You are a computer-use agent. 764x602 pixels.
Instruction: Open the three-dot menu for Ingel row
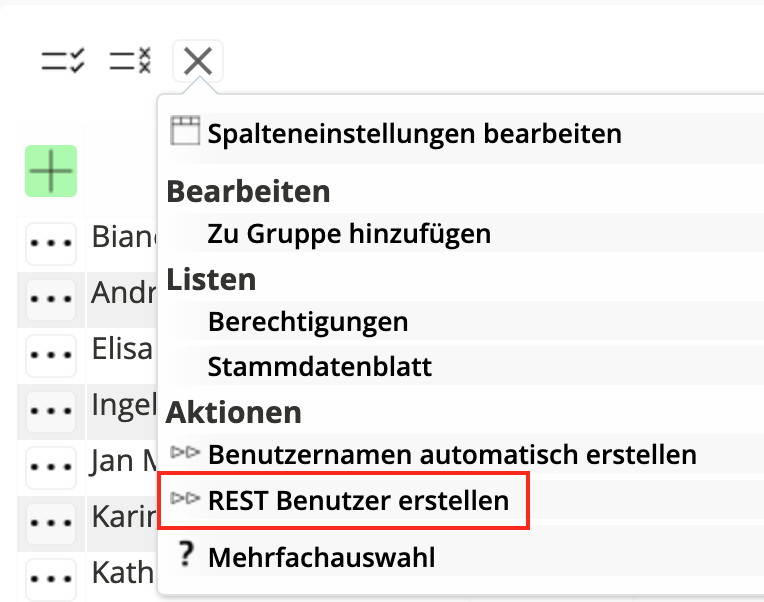point(51,410)
